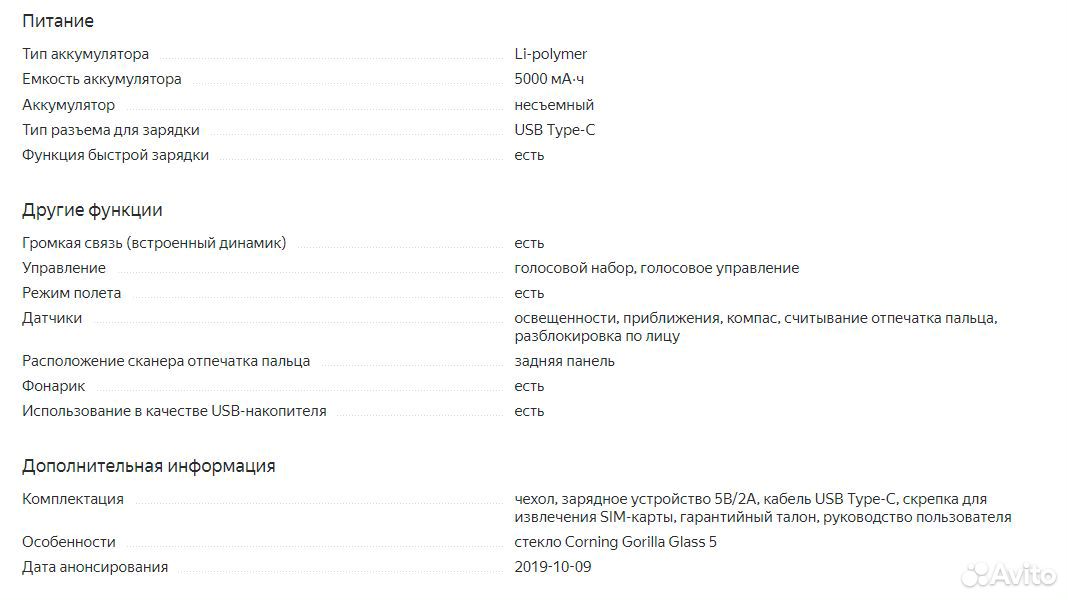
Task: Select the Режим полета label
Action: pos(72,293)
